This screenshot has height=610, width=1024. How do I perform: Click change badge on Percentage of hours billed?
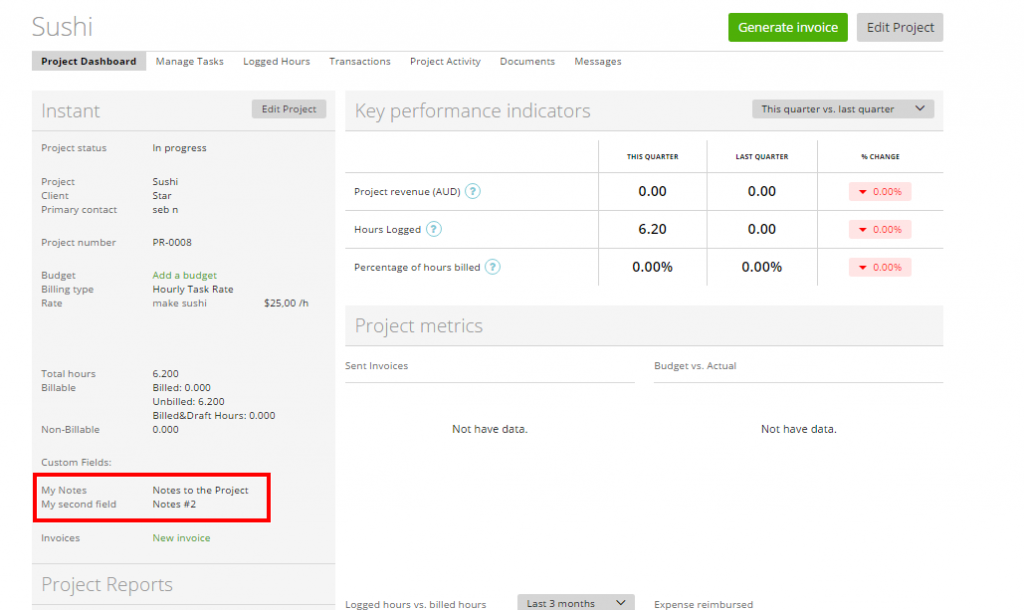pyautogui.click(x=880, y=267)
